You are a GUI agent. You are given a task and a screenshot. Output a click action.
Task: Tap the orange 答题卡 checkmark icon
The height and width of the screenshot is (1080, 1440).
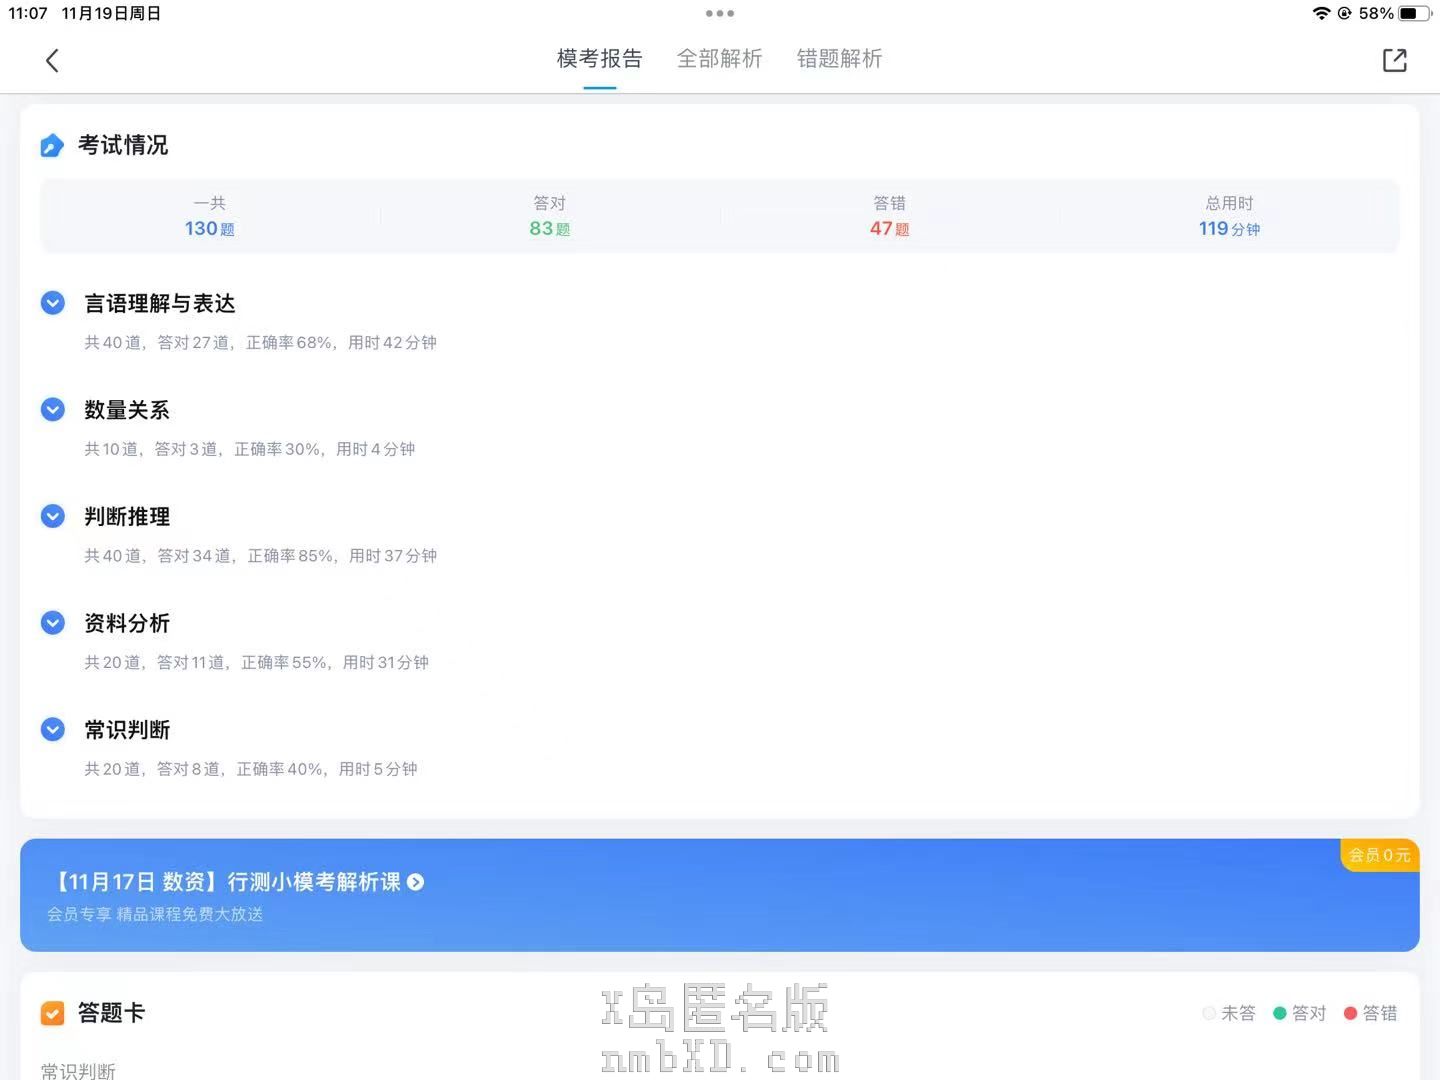tap(52, 1013)
